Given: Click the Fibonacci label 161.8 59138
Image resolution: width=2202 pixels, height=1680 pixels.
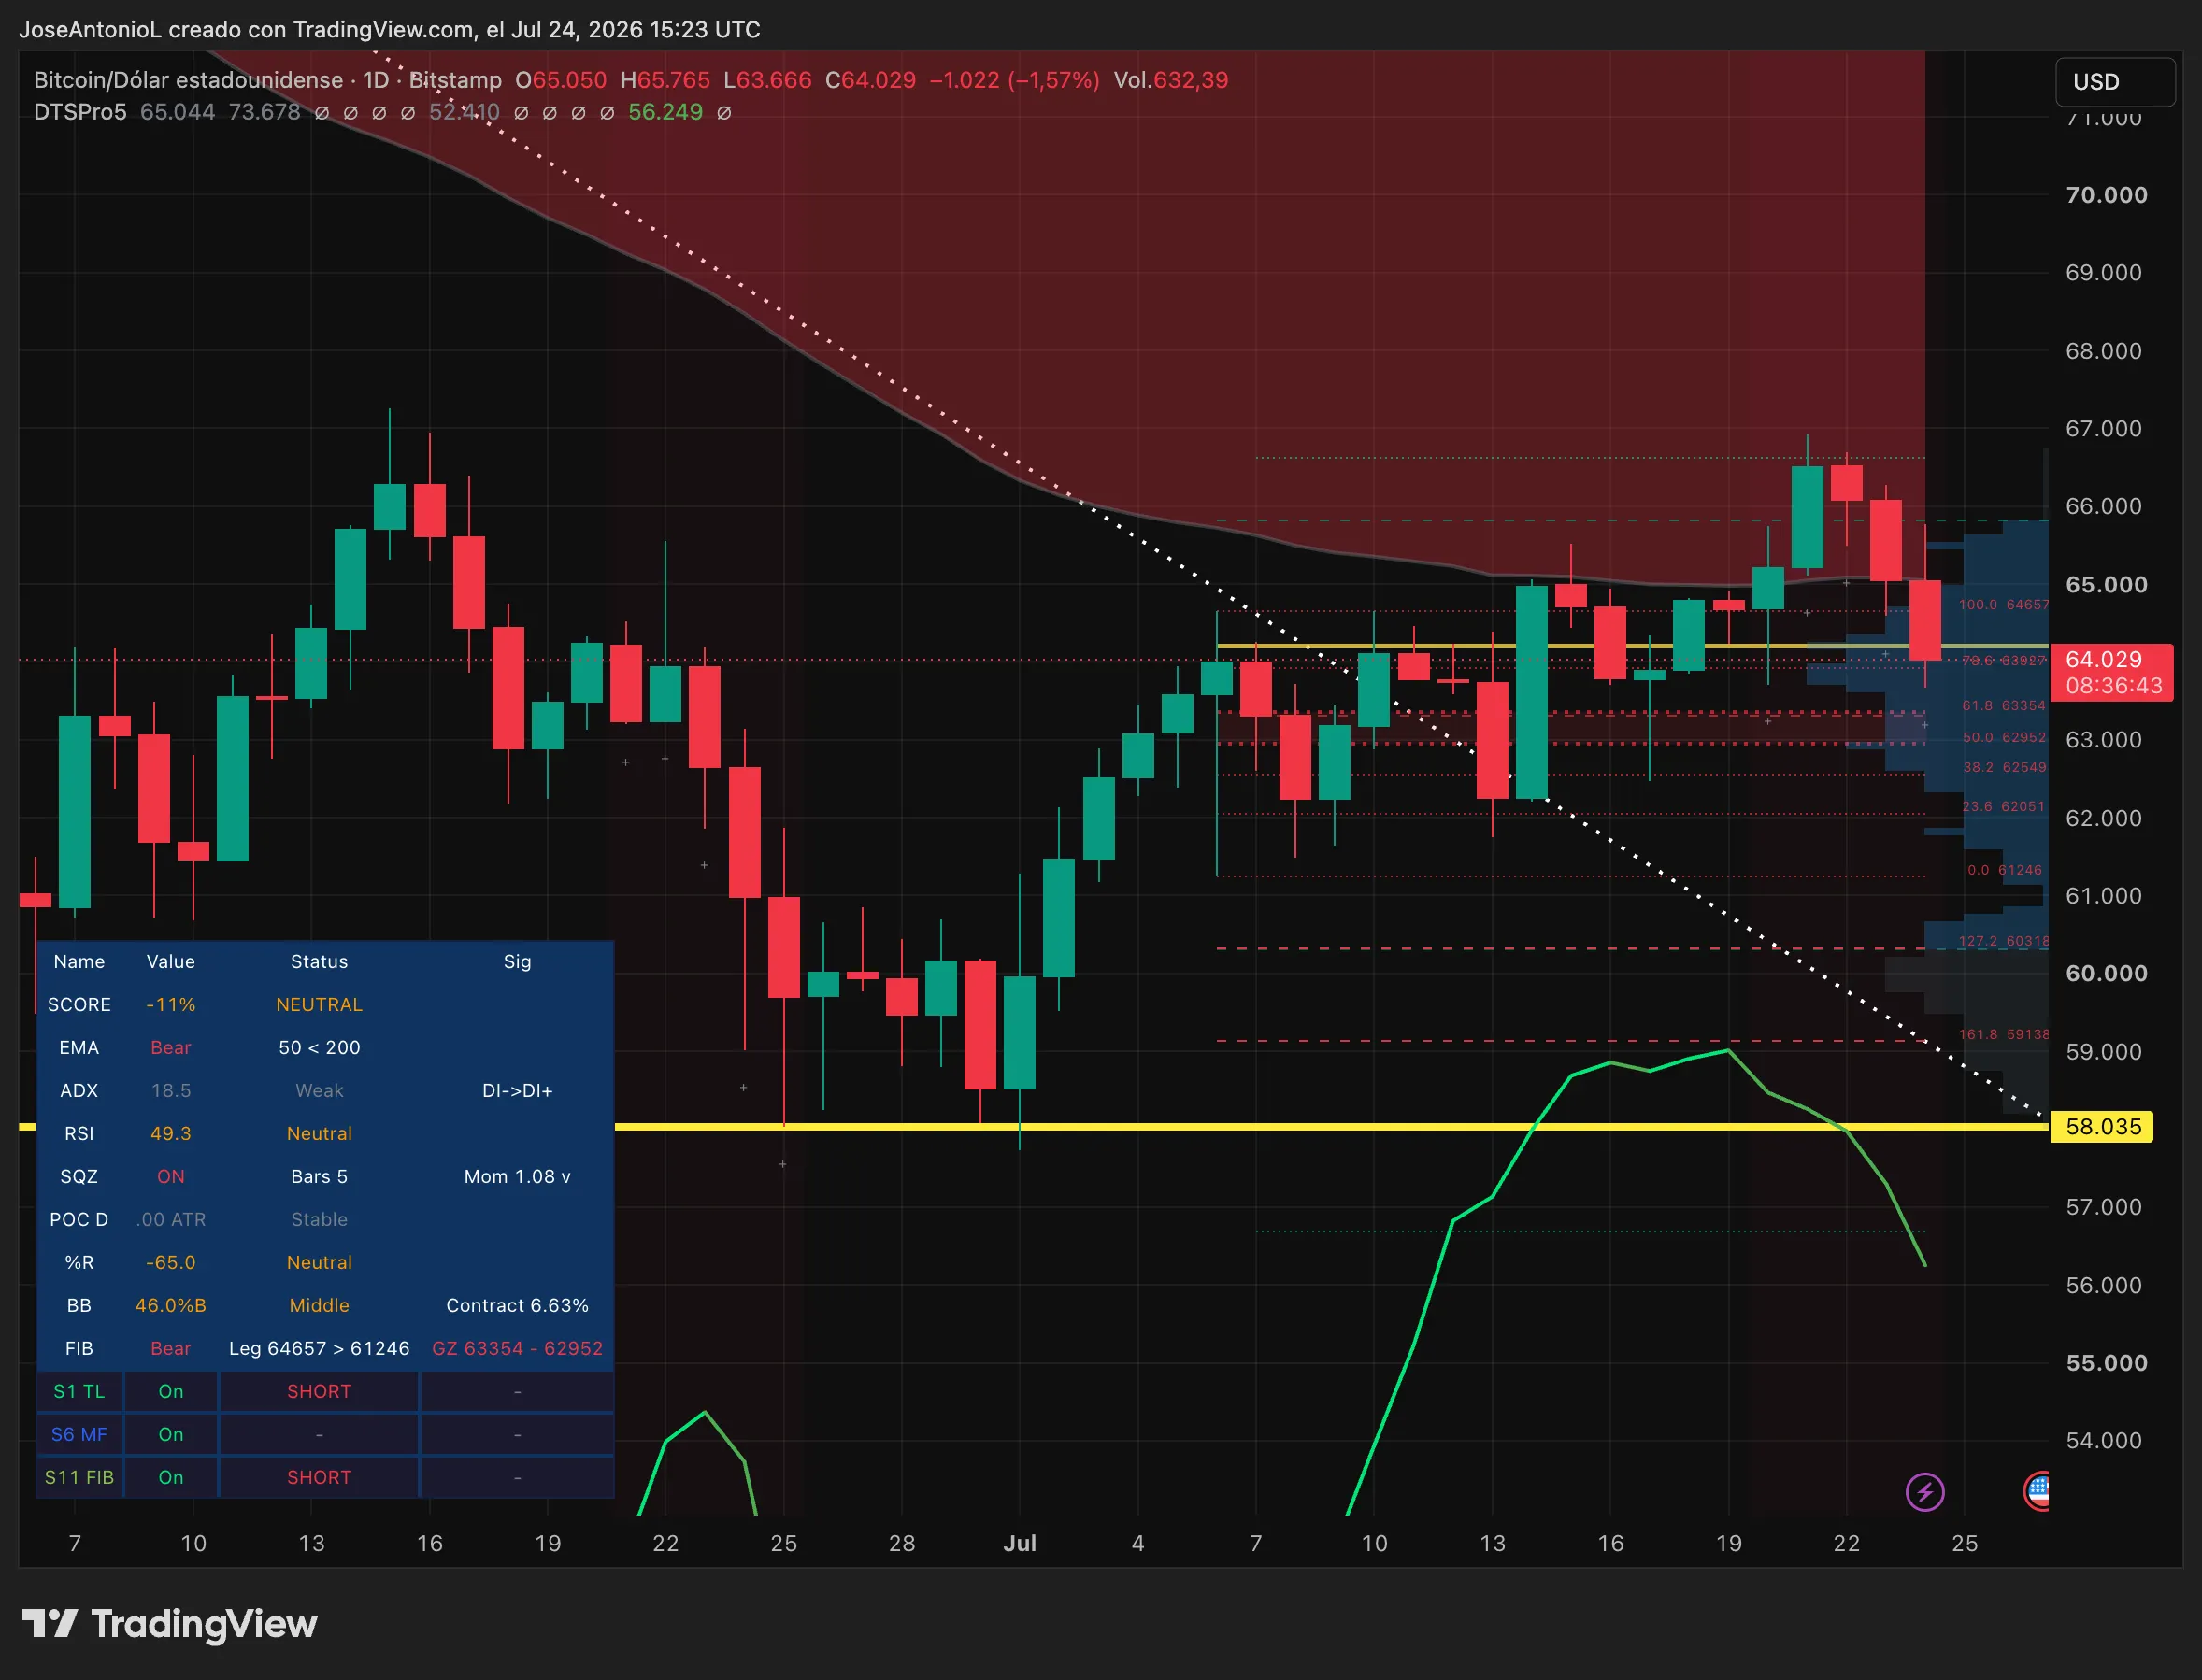Looking at the screenshot, I should click(2003, 1035).
